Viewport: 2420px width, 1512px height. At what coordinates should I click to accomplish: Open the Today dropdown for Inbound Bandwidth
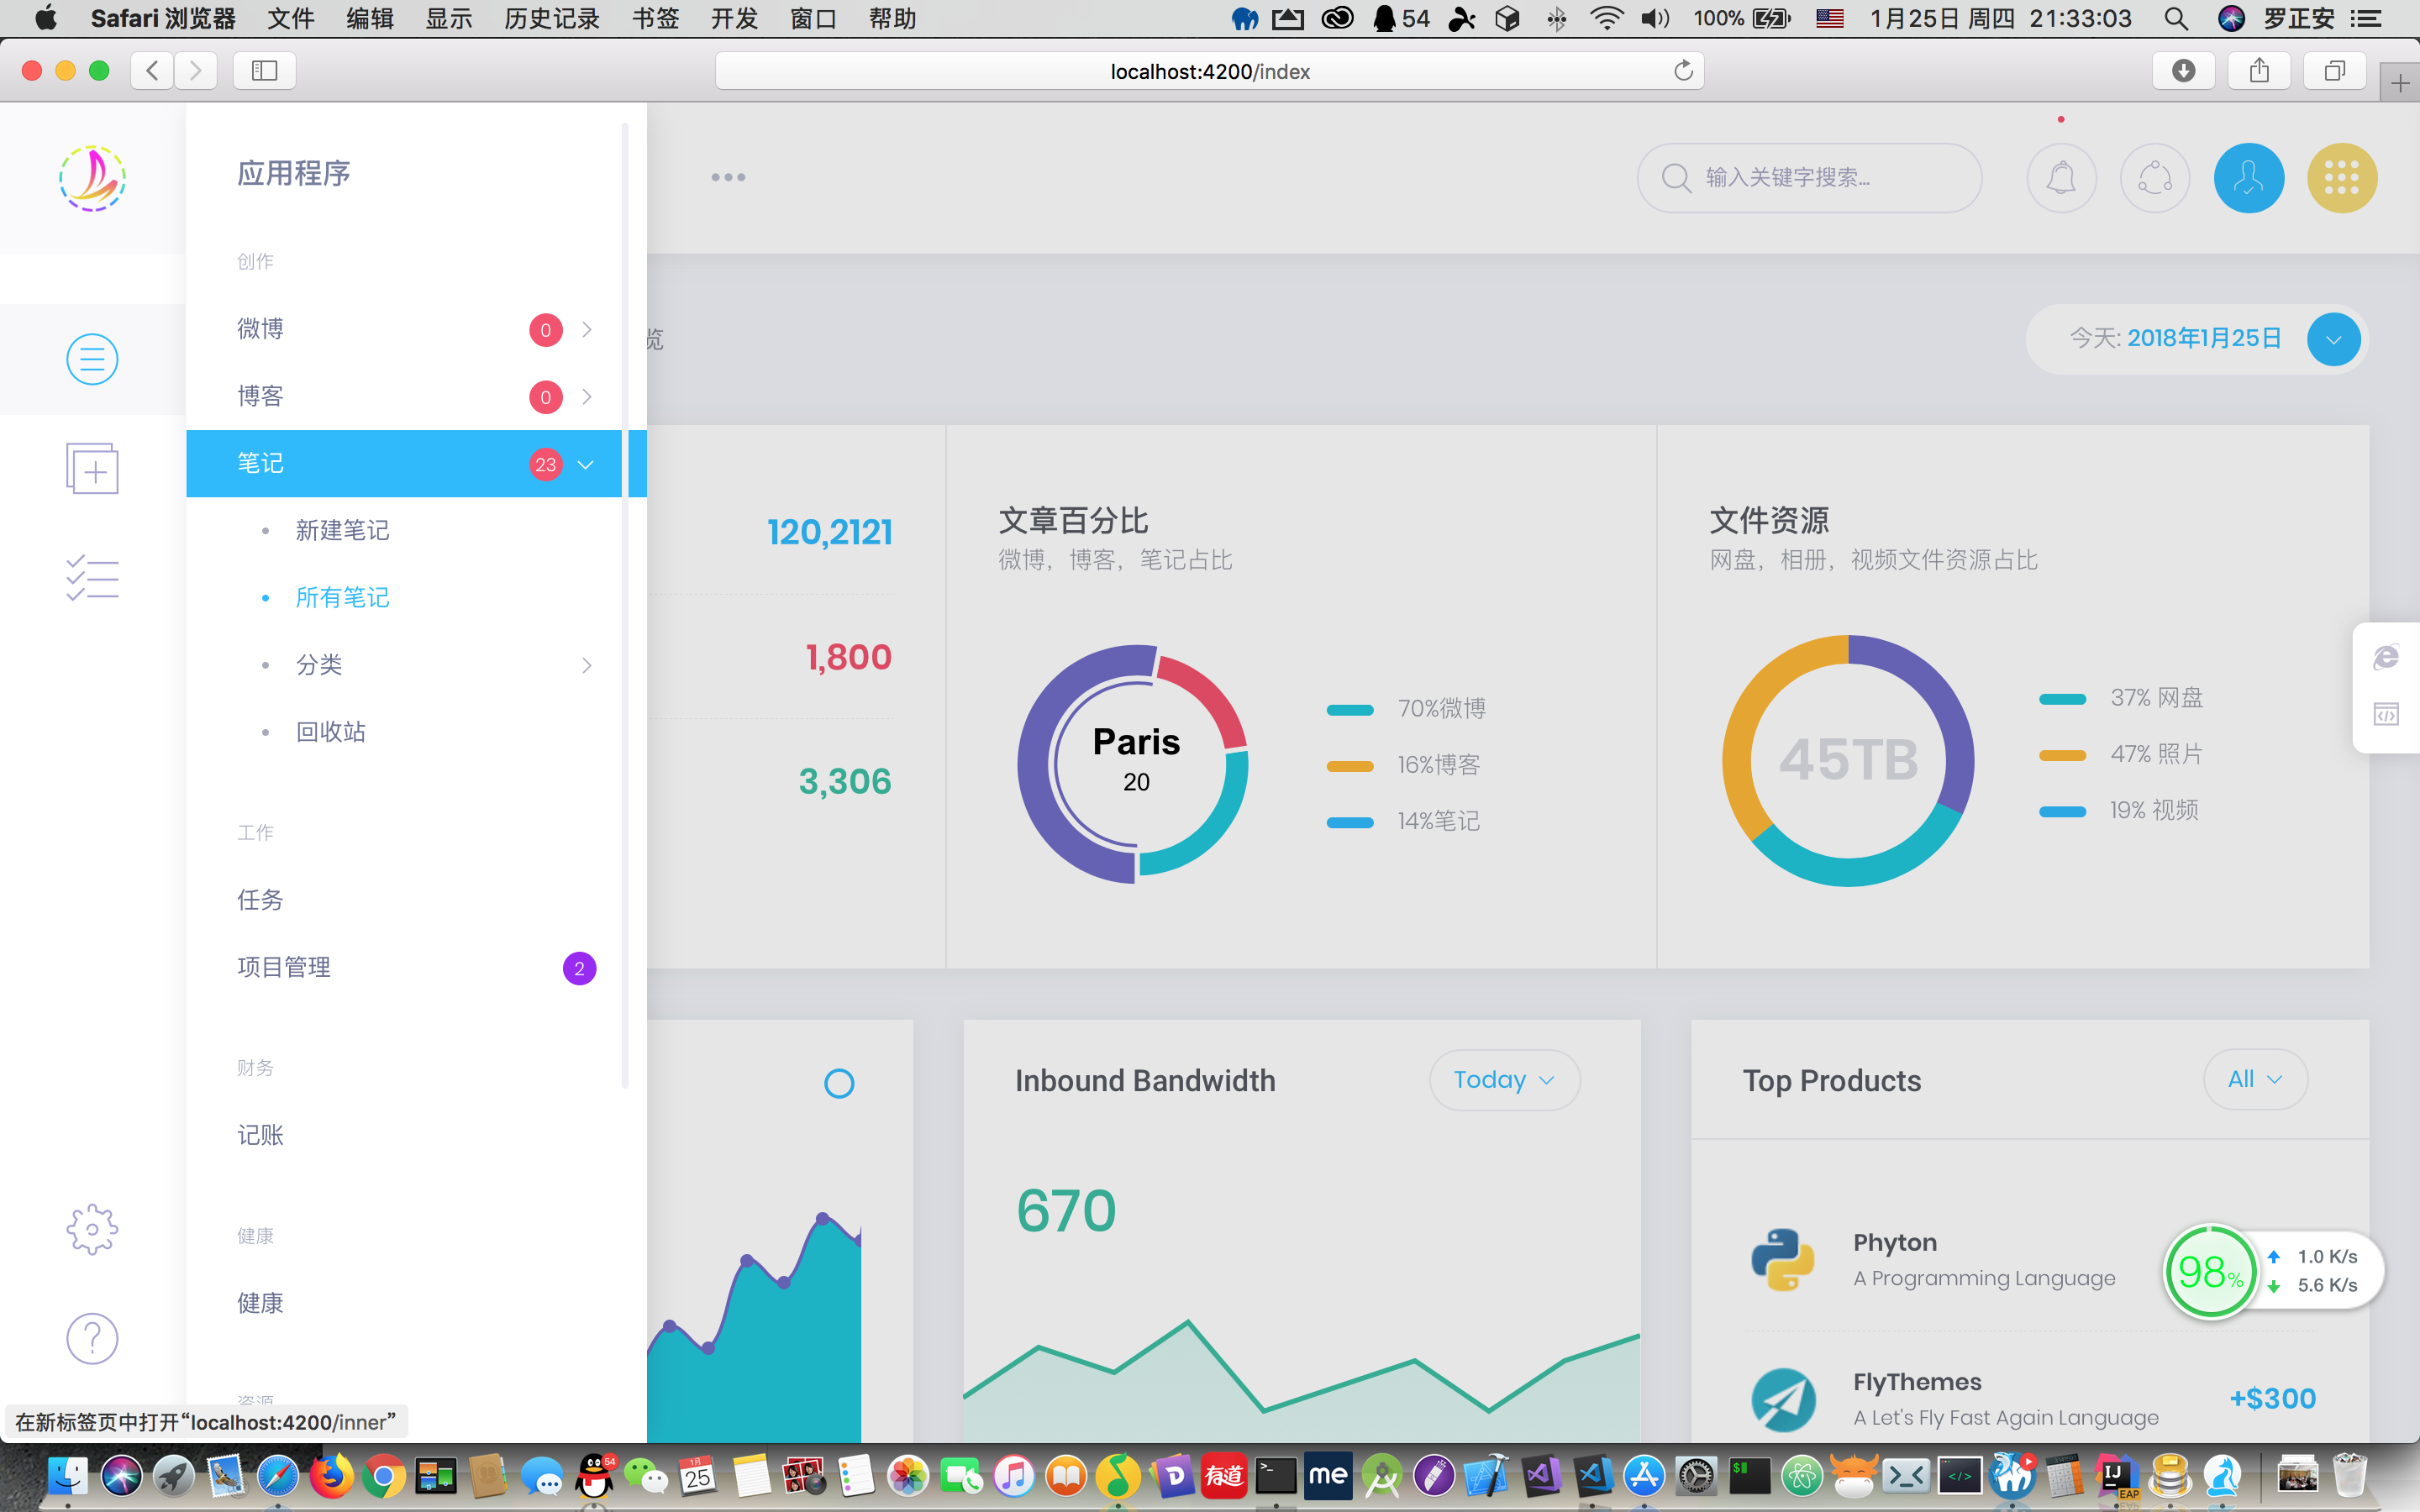coord(1504,1080)
